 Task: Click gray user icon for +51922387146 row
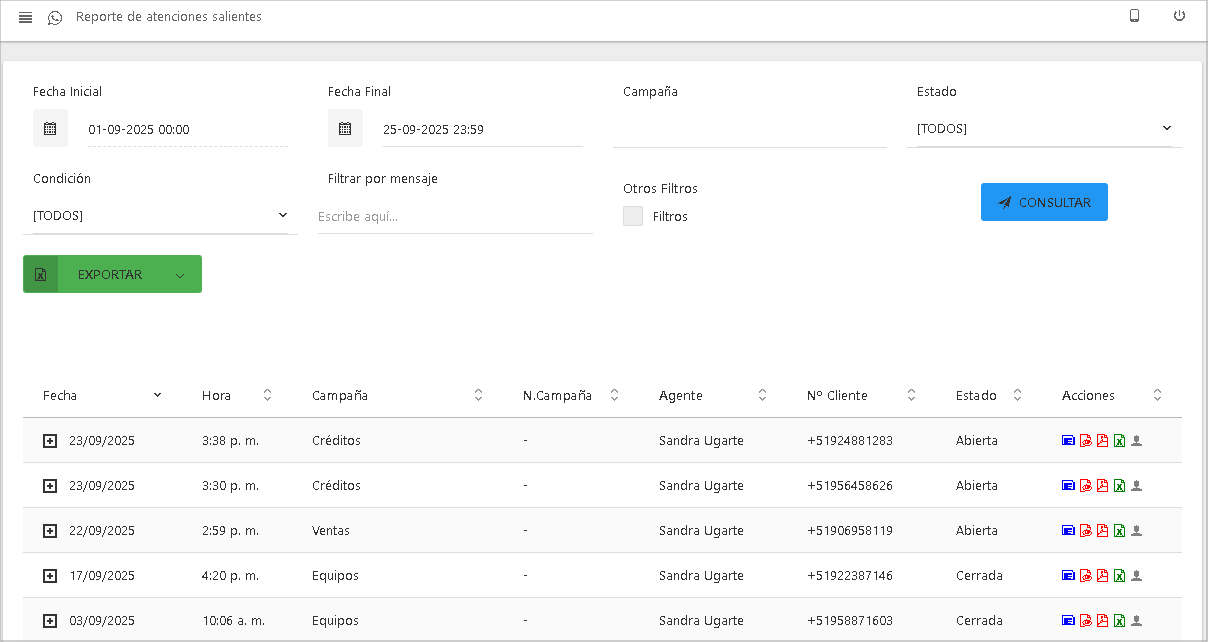pos(1137,576)
